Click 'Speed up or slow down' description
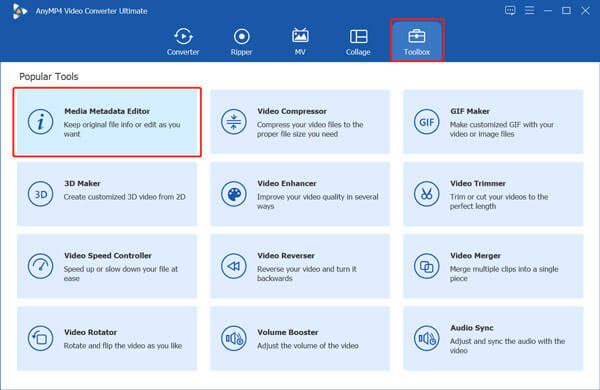 coord(121,273)
